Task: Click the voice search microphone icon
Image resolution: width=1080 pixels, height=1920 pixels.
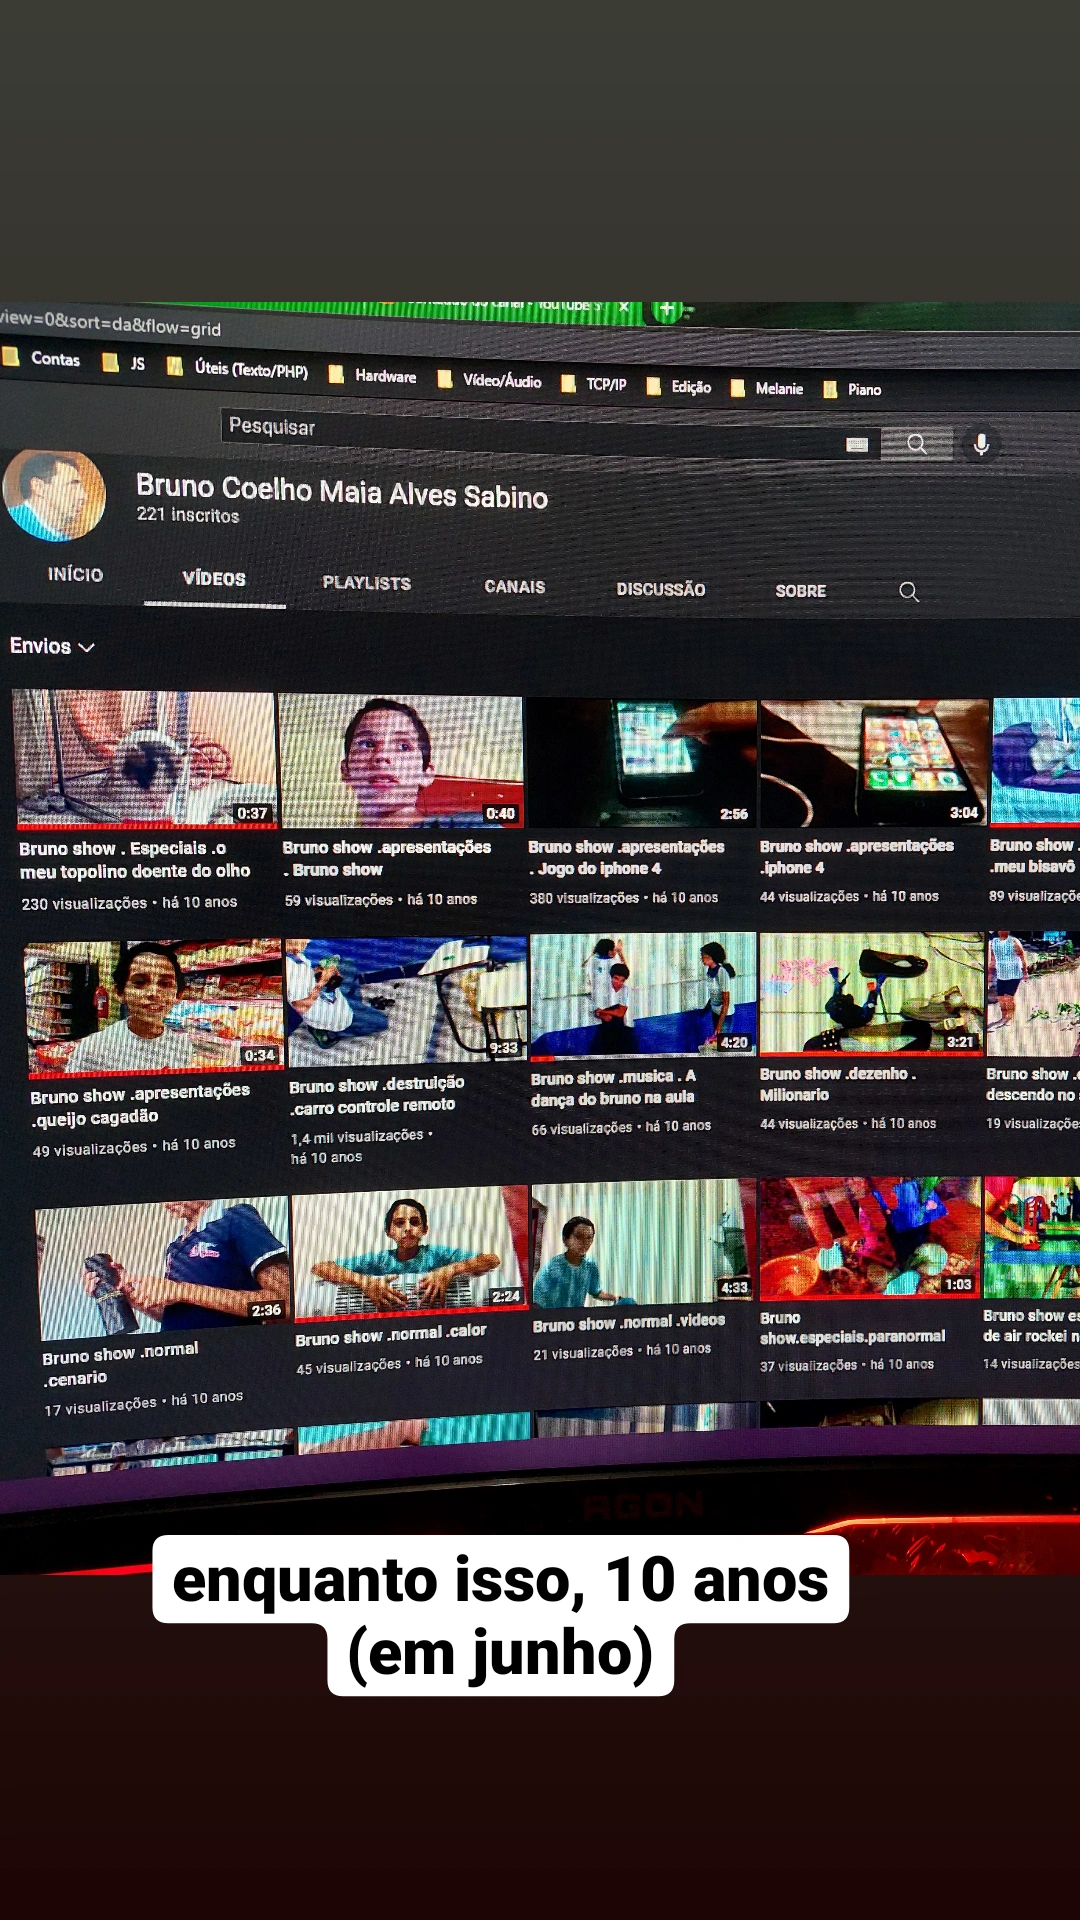Action: click(981, 445)
